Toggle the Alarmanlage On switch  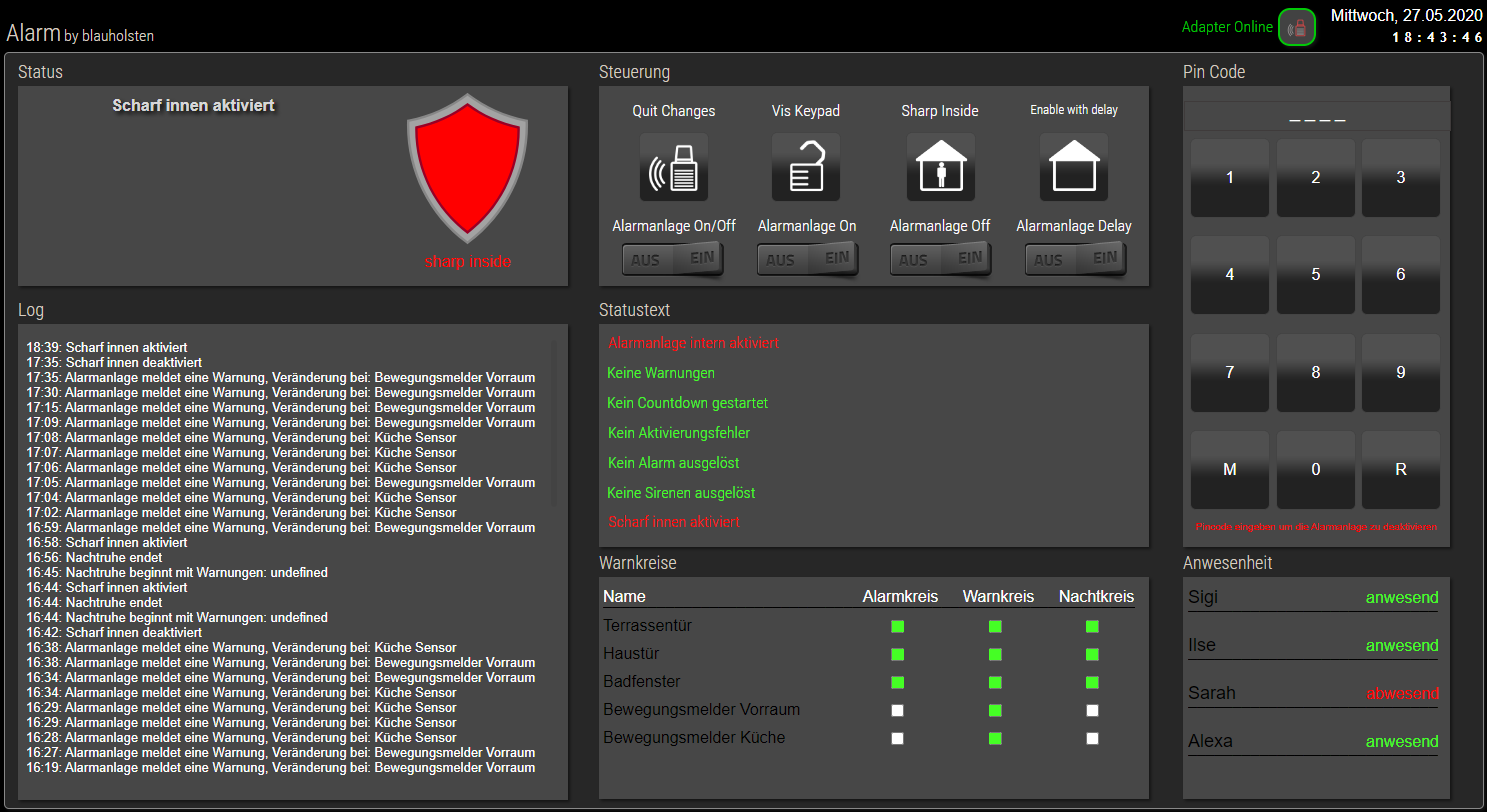point(807,259)
